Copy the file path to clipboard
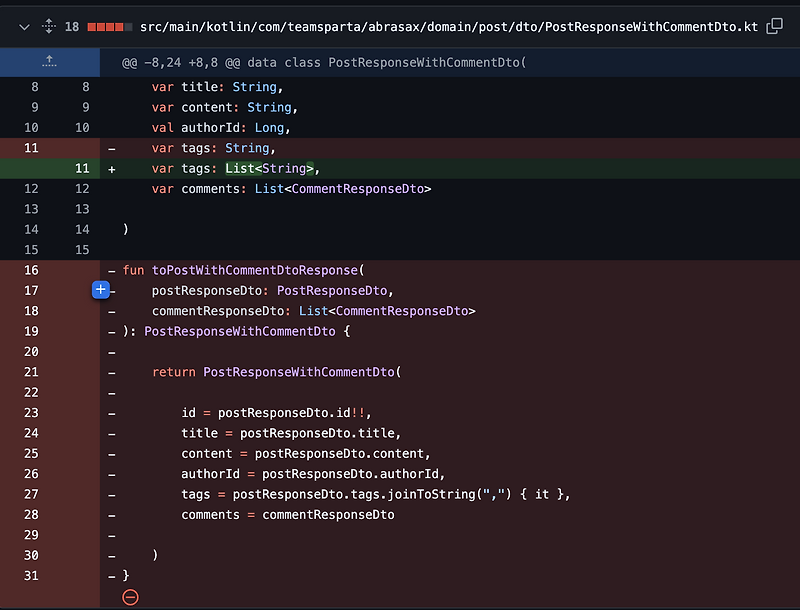The width and height of the screenshot is (800, 610). point(774,26)
